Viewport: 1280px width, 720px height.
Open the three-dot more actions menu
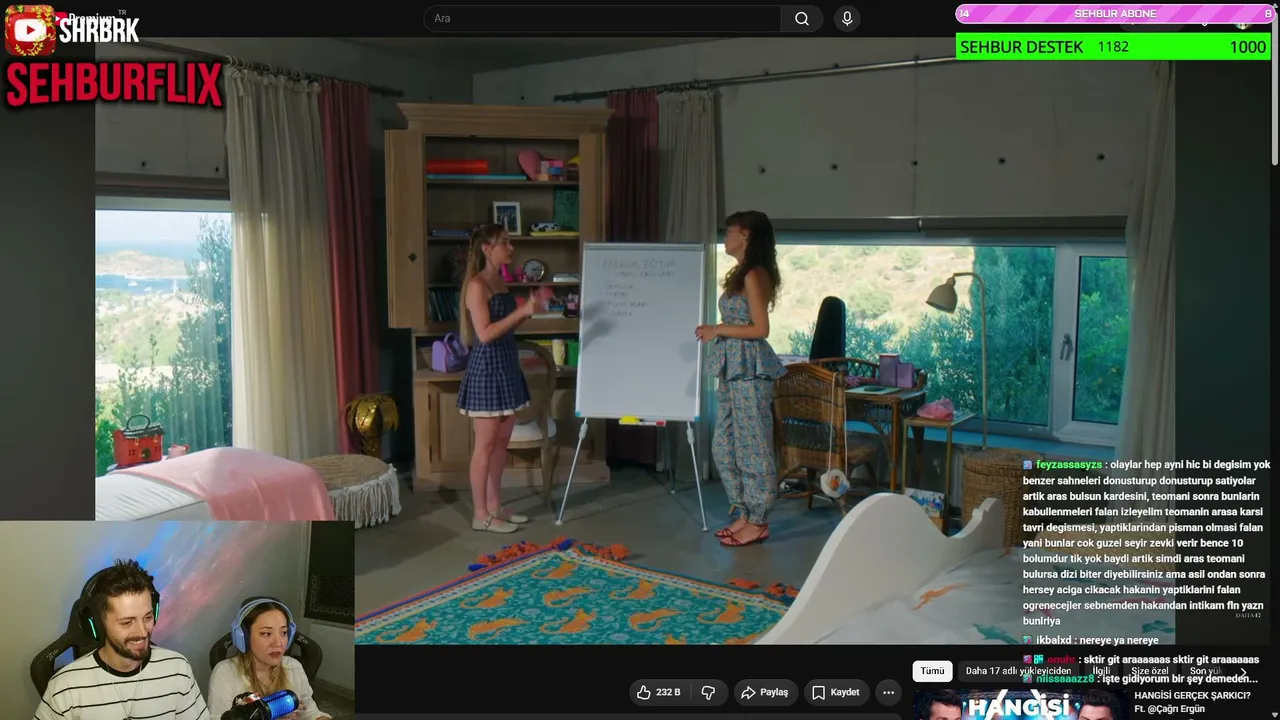pyautogui.click(x=888, y=692)
